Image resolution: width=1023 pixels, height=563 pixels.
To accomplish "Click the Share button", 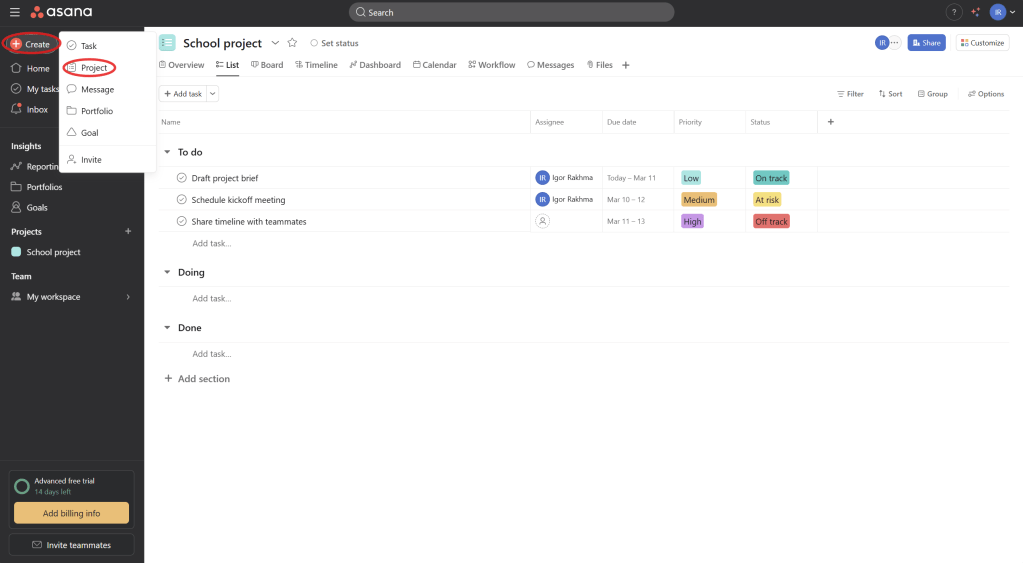I will 926,43.
